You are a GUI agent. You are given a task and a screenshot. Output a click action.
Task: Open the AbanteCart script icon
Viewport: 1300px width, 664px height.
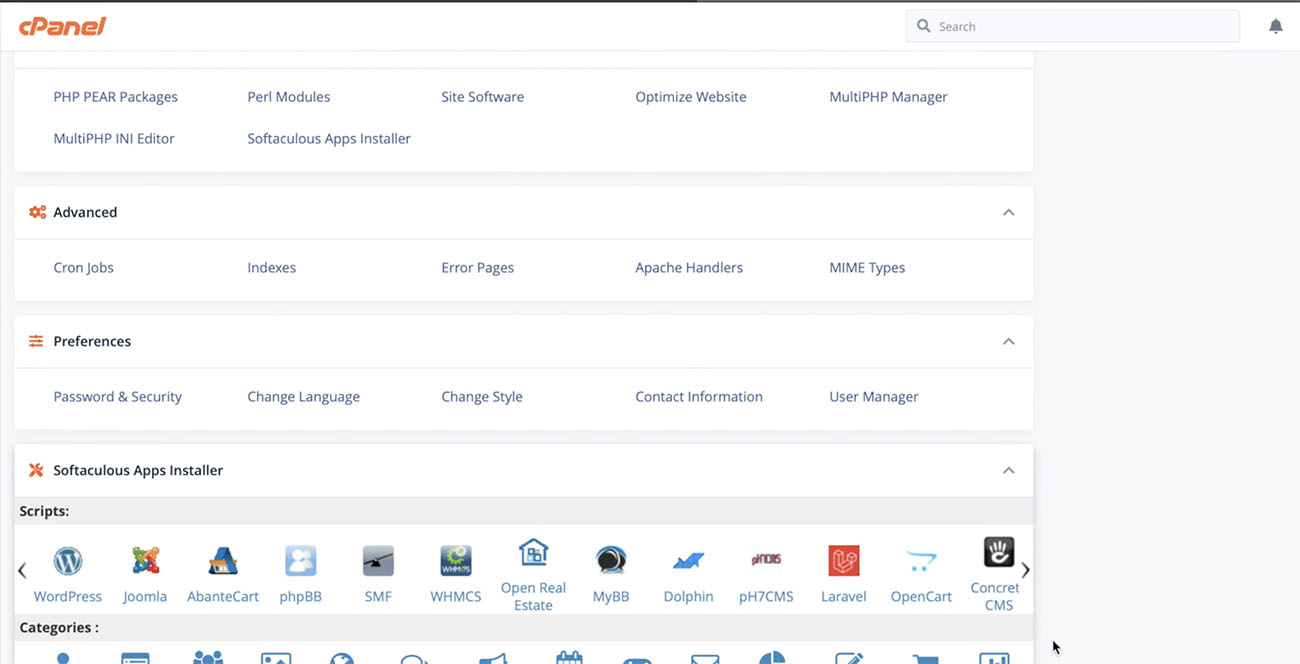click(223, 560)
